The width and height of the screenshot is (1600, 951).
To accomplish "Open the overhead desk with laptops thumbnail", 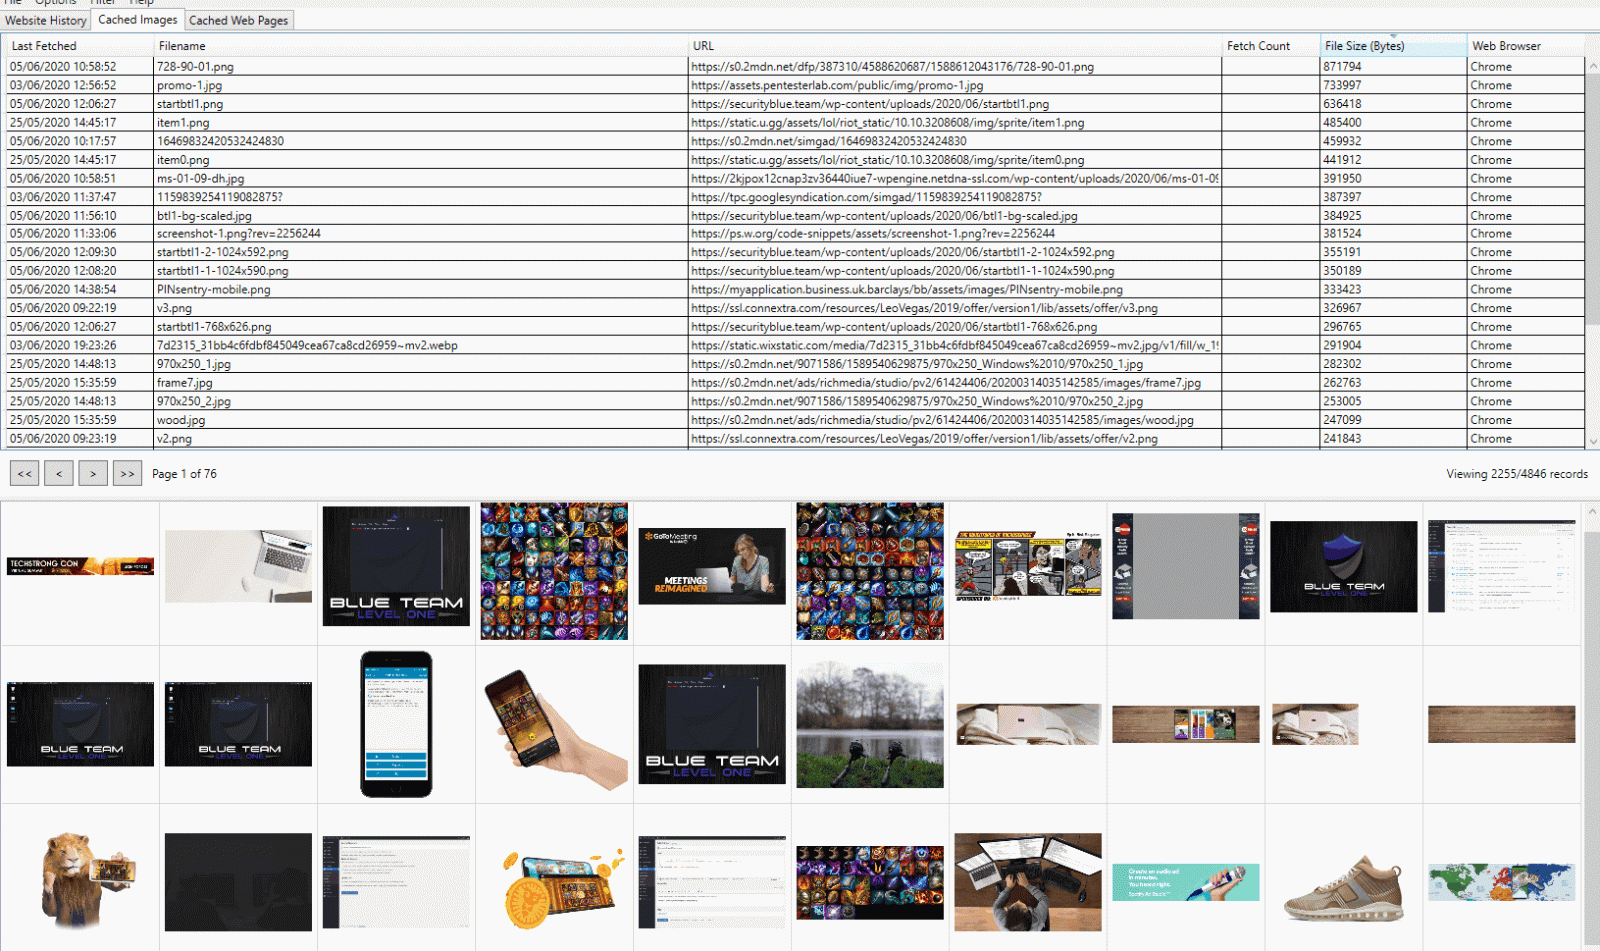I will [x=1028, y=882].
